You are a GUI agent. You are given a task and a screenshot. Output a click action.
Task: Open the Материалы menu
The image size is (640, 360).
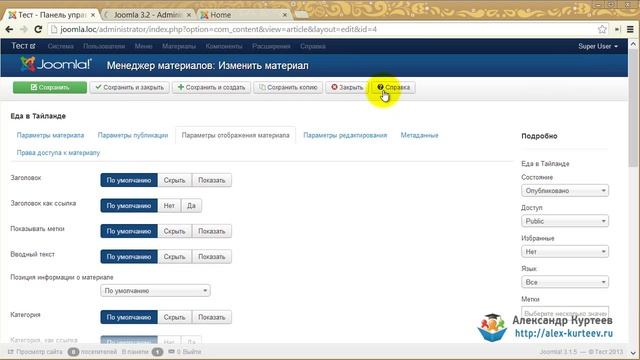coord(179,47)
